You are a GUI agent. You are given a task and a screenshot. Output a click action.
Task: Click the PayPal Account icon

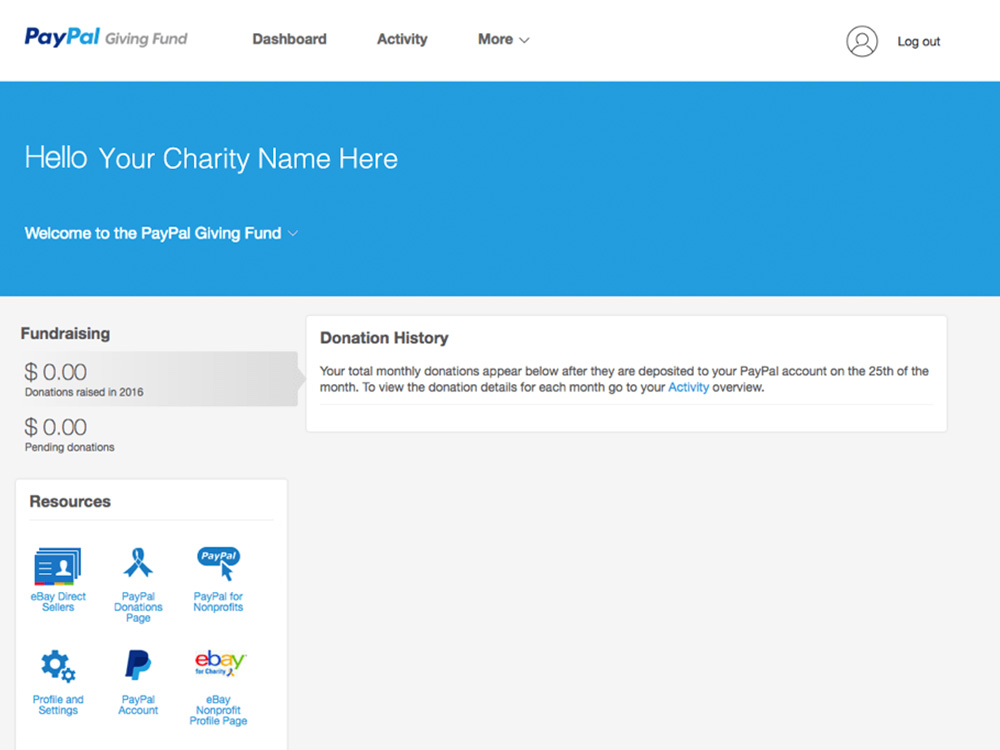138,665
